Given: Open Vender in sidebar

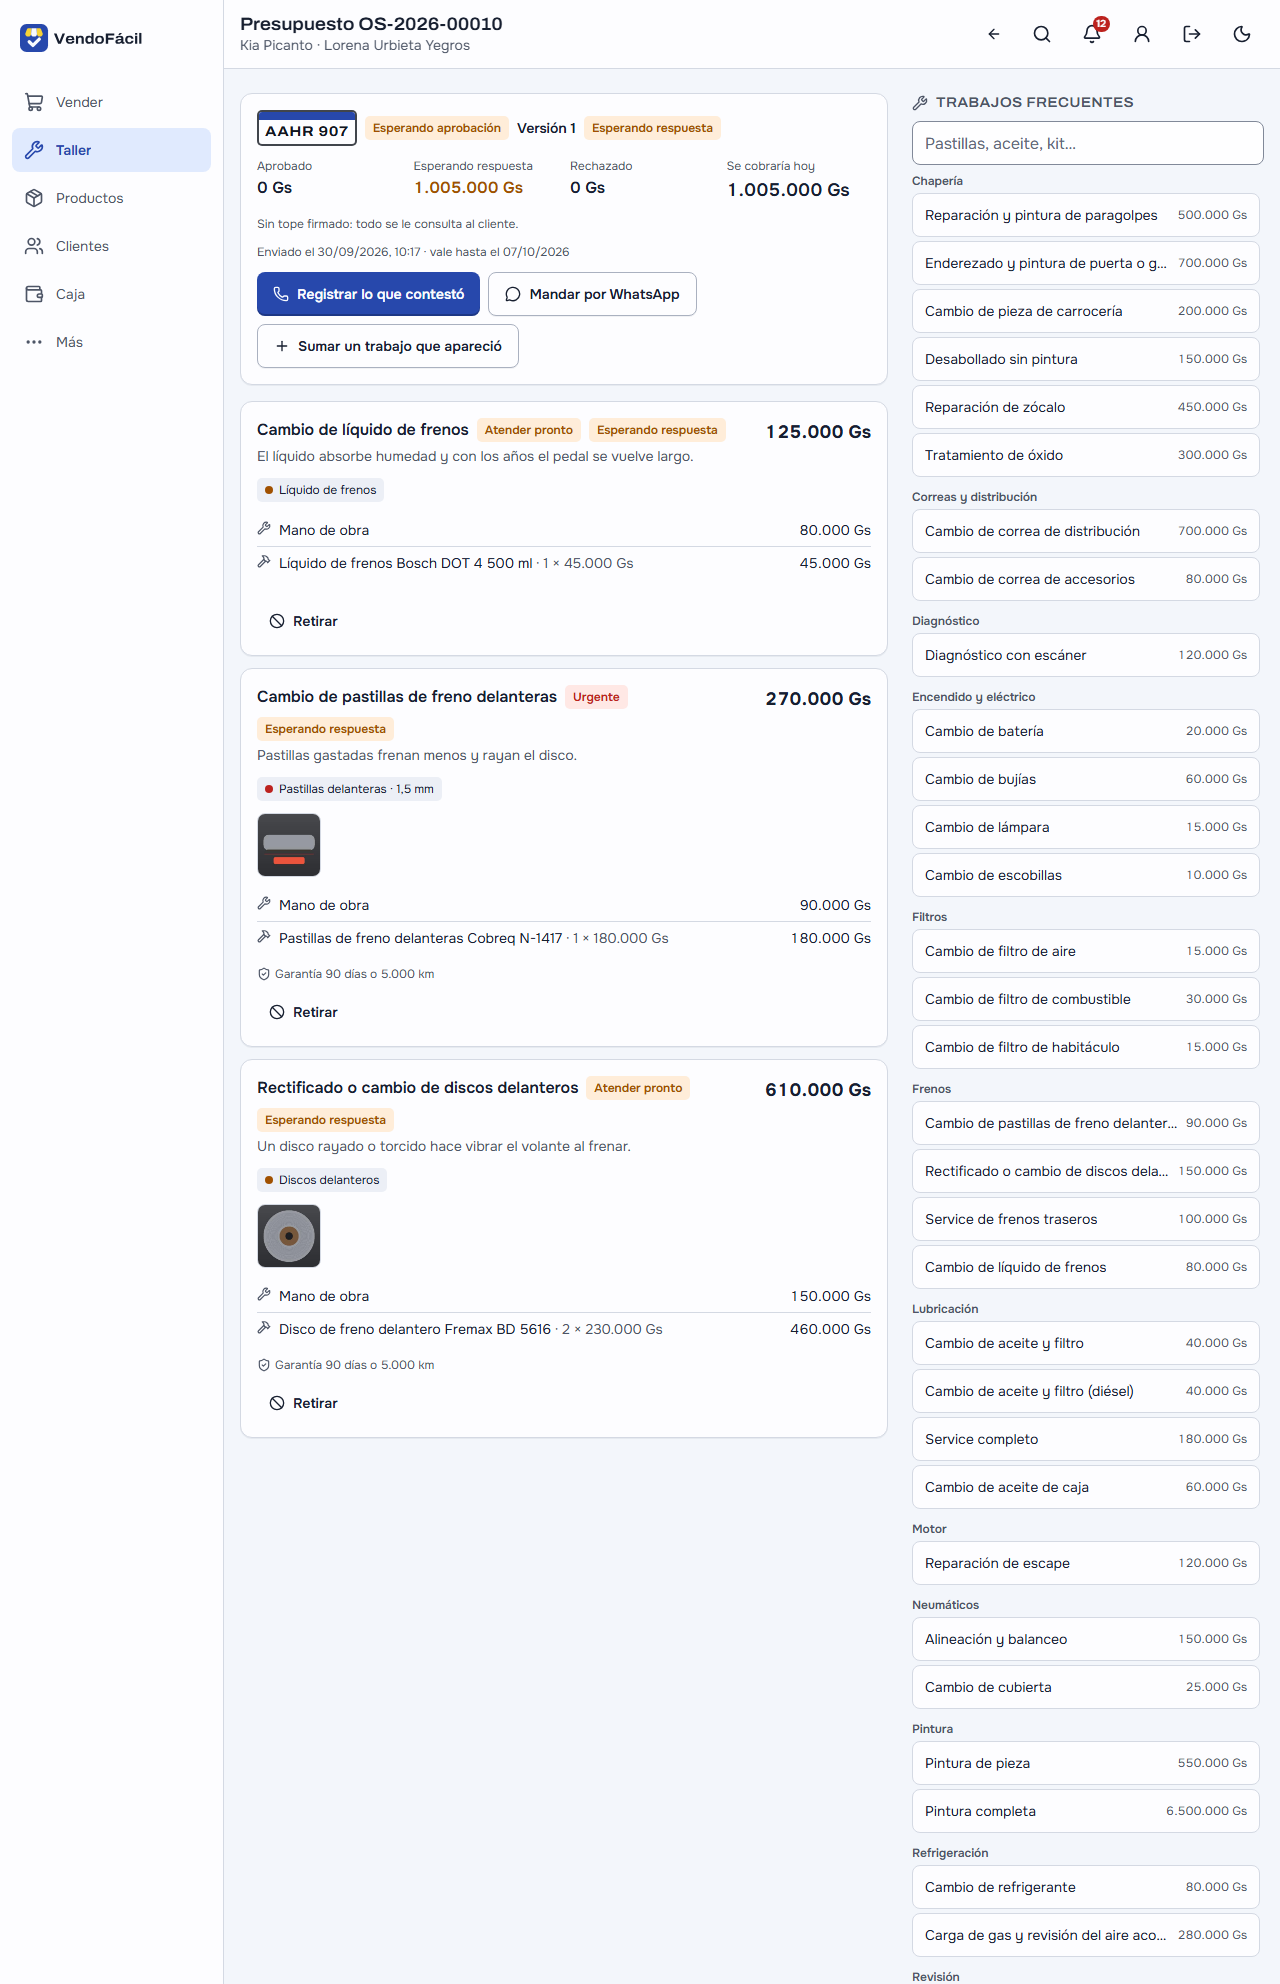Looking at the screenshot, I should tap(111, 102).
